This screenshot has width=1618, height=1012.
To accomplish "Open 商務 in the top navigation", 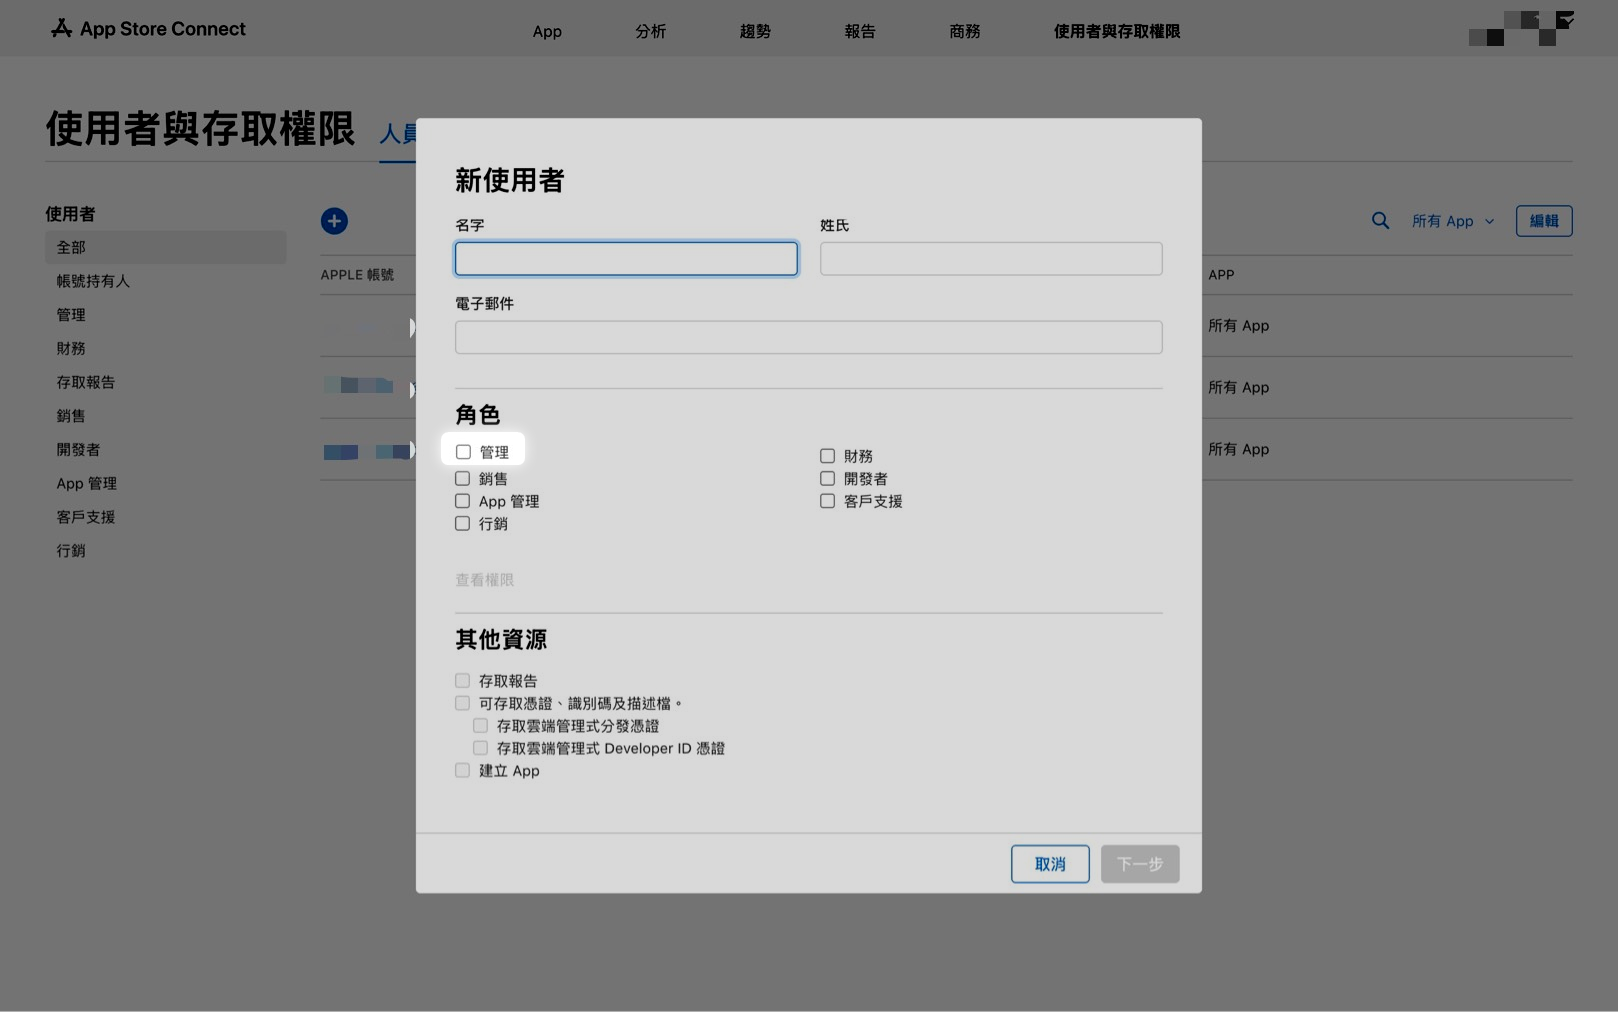I will point(964,31).
